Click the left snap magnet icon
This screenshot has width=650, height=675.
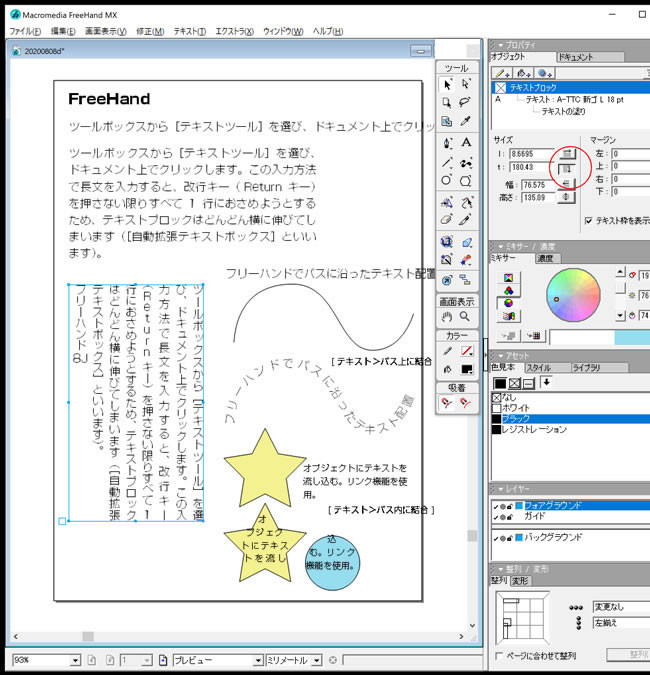(447, 403)
